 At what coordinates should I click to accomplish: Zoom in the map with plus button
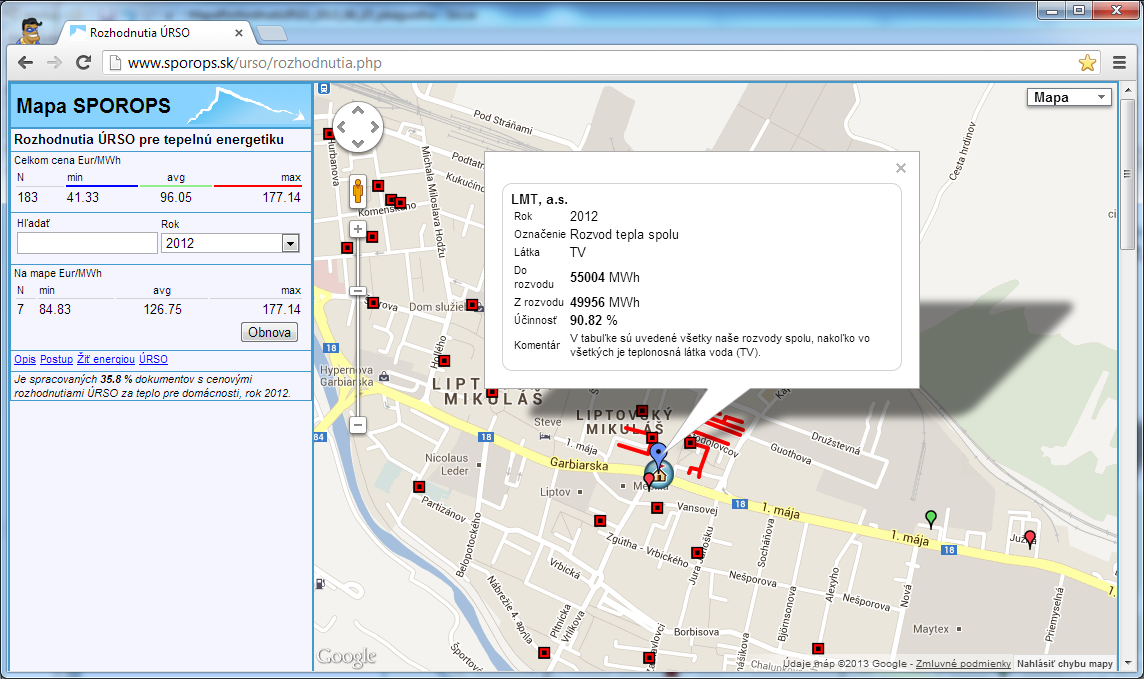358,229
